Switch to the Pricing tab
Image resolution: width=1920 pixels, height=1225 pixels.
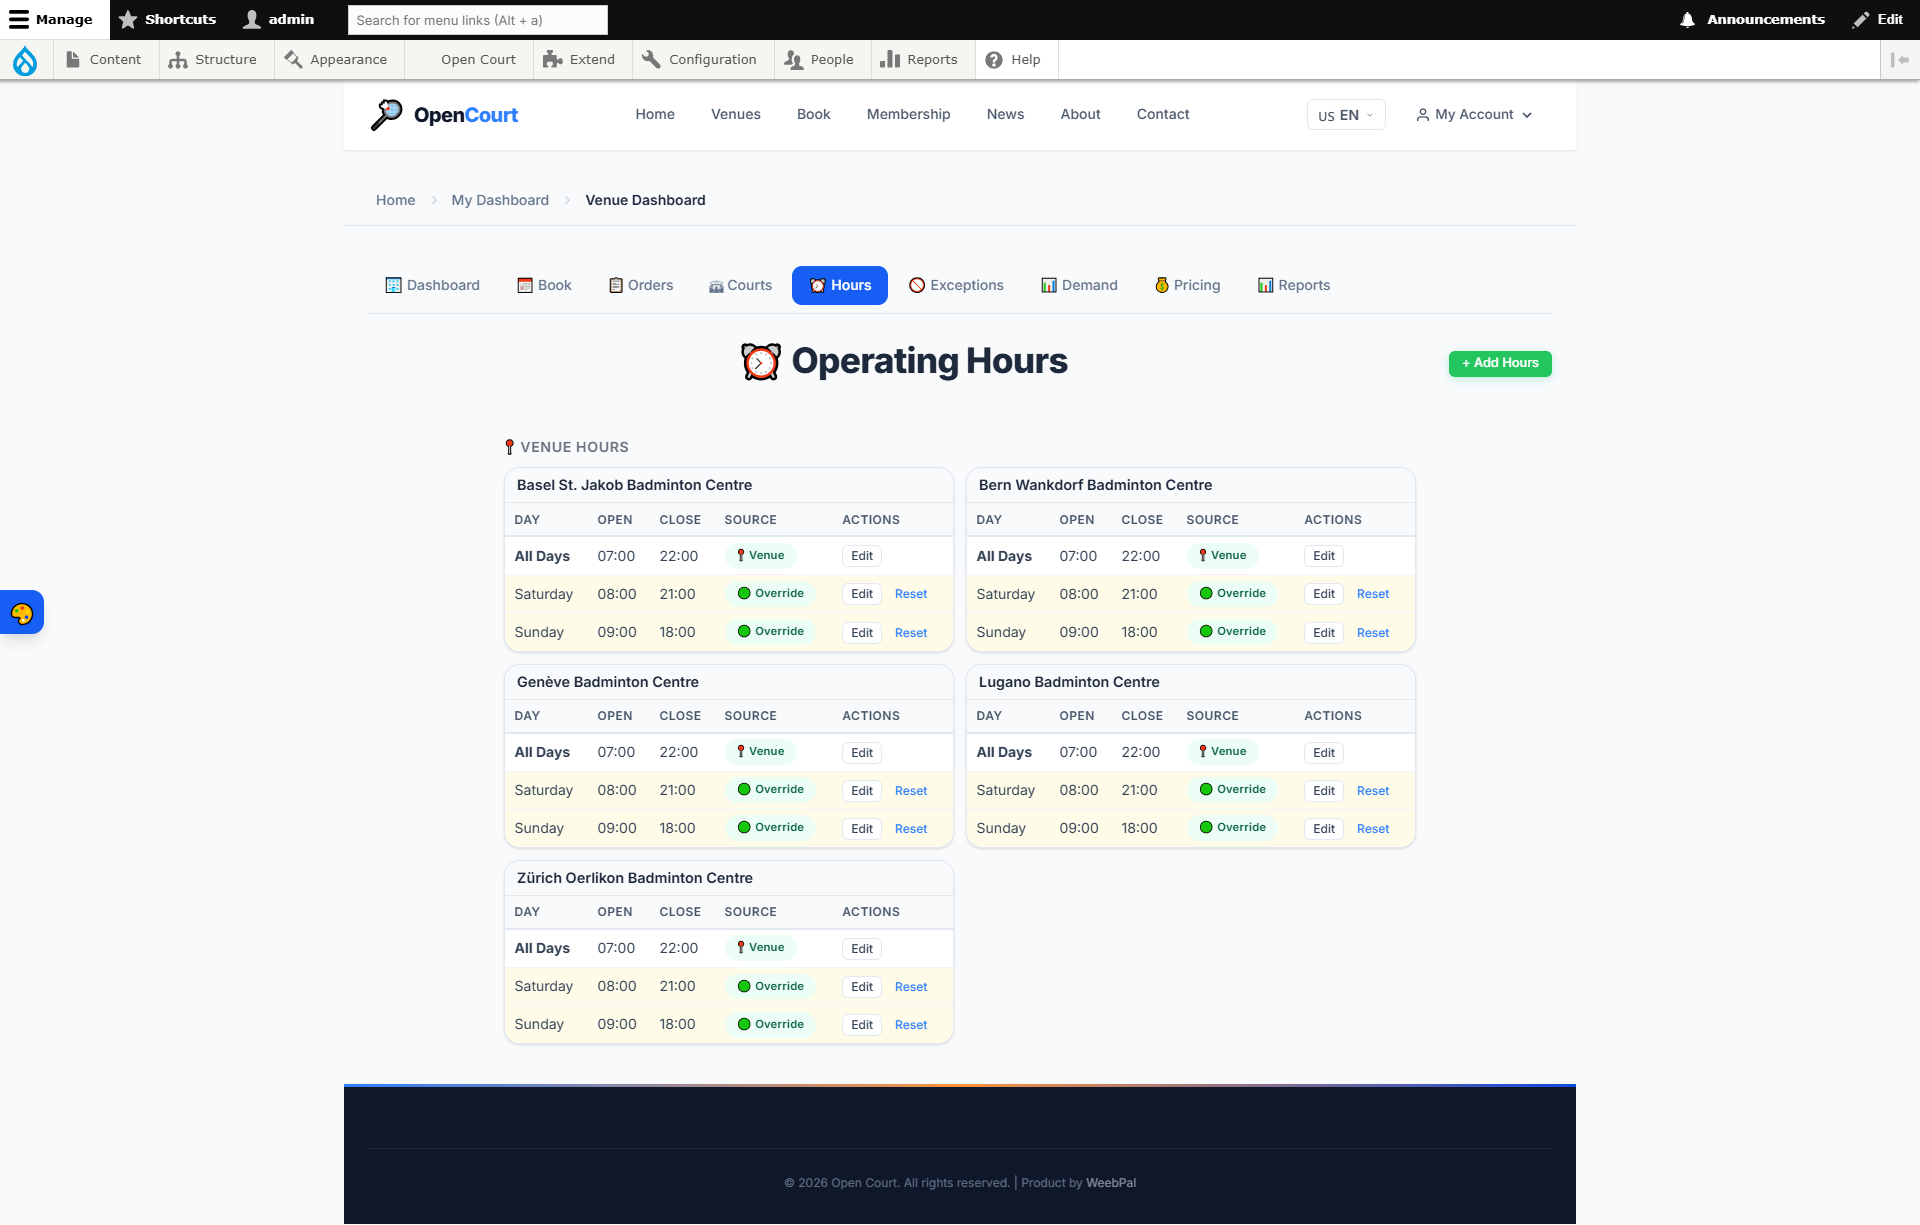1187,285
